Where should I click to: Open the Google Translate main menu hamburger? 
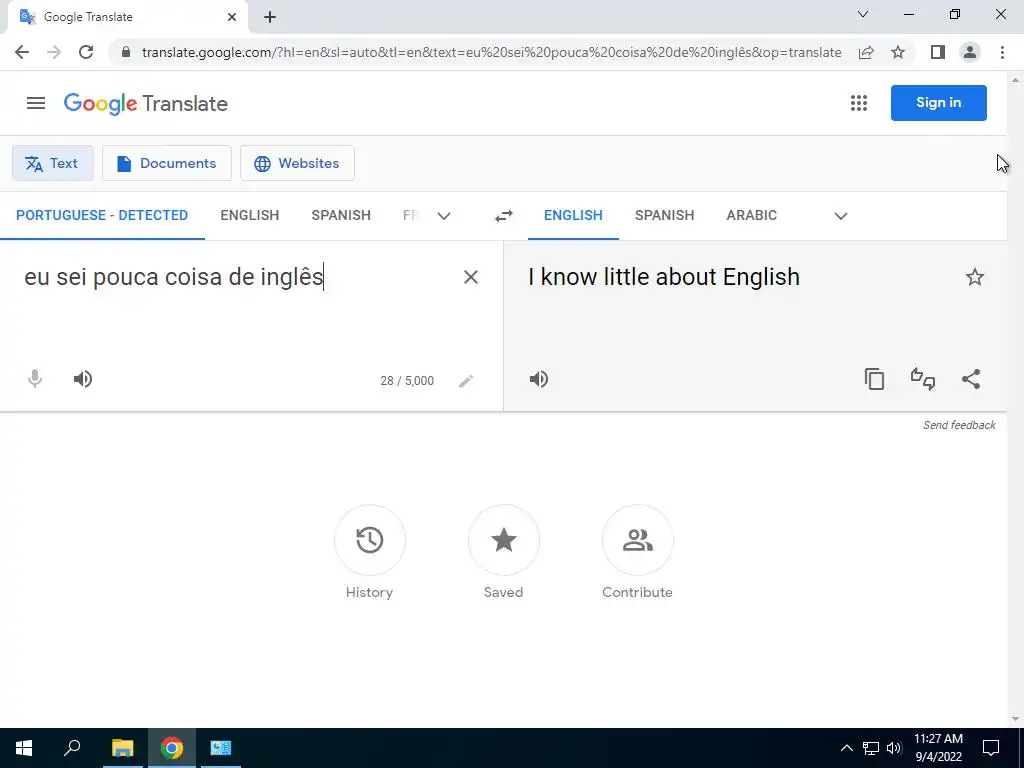tap(36, 103)
